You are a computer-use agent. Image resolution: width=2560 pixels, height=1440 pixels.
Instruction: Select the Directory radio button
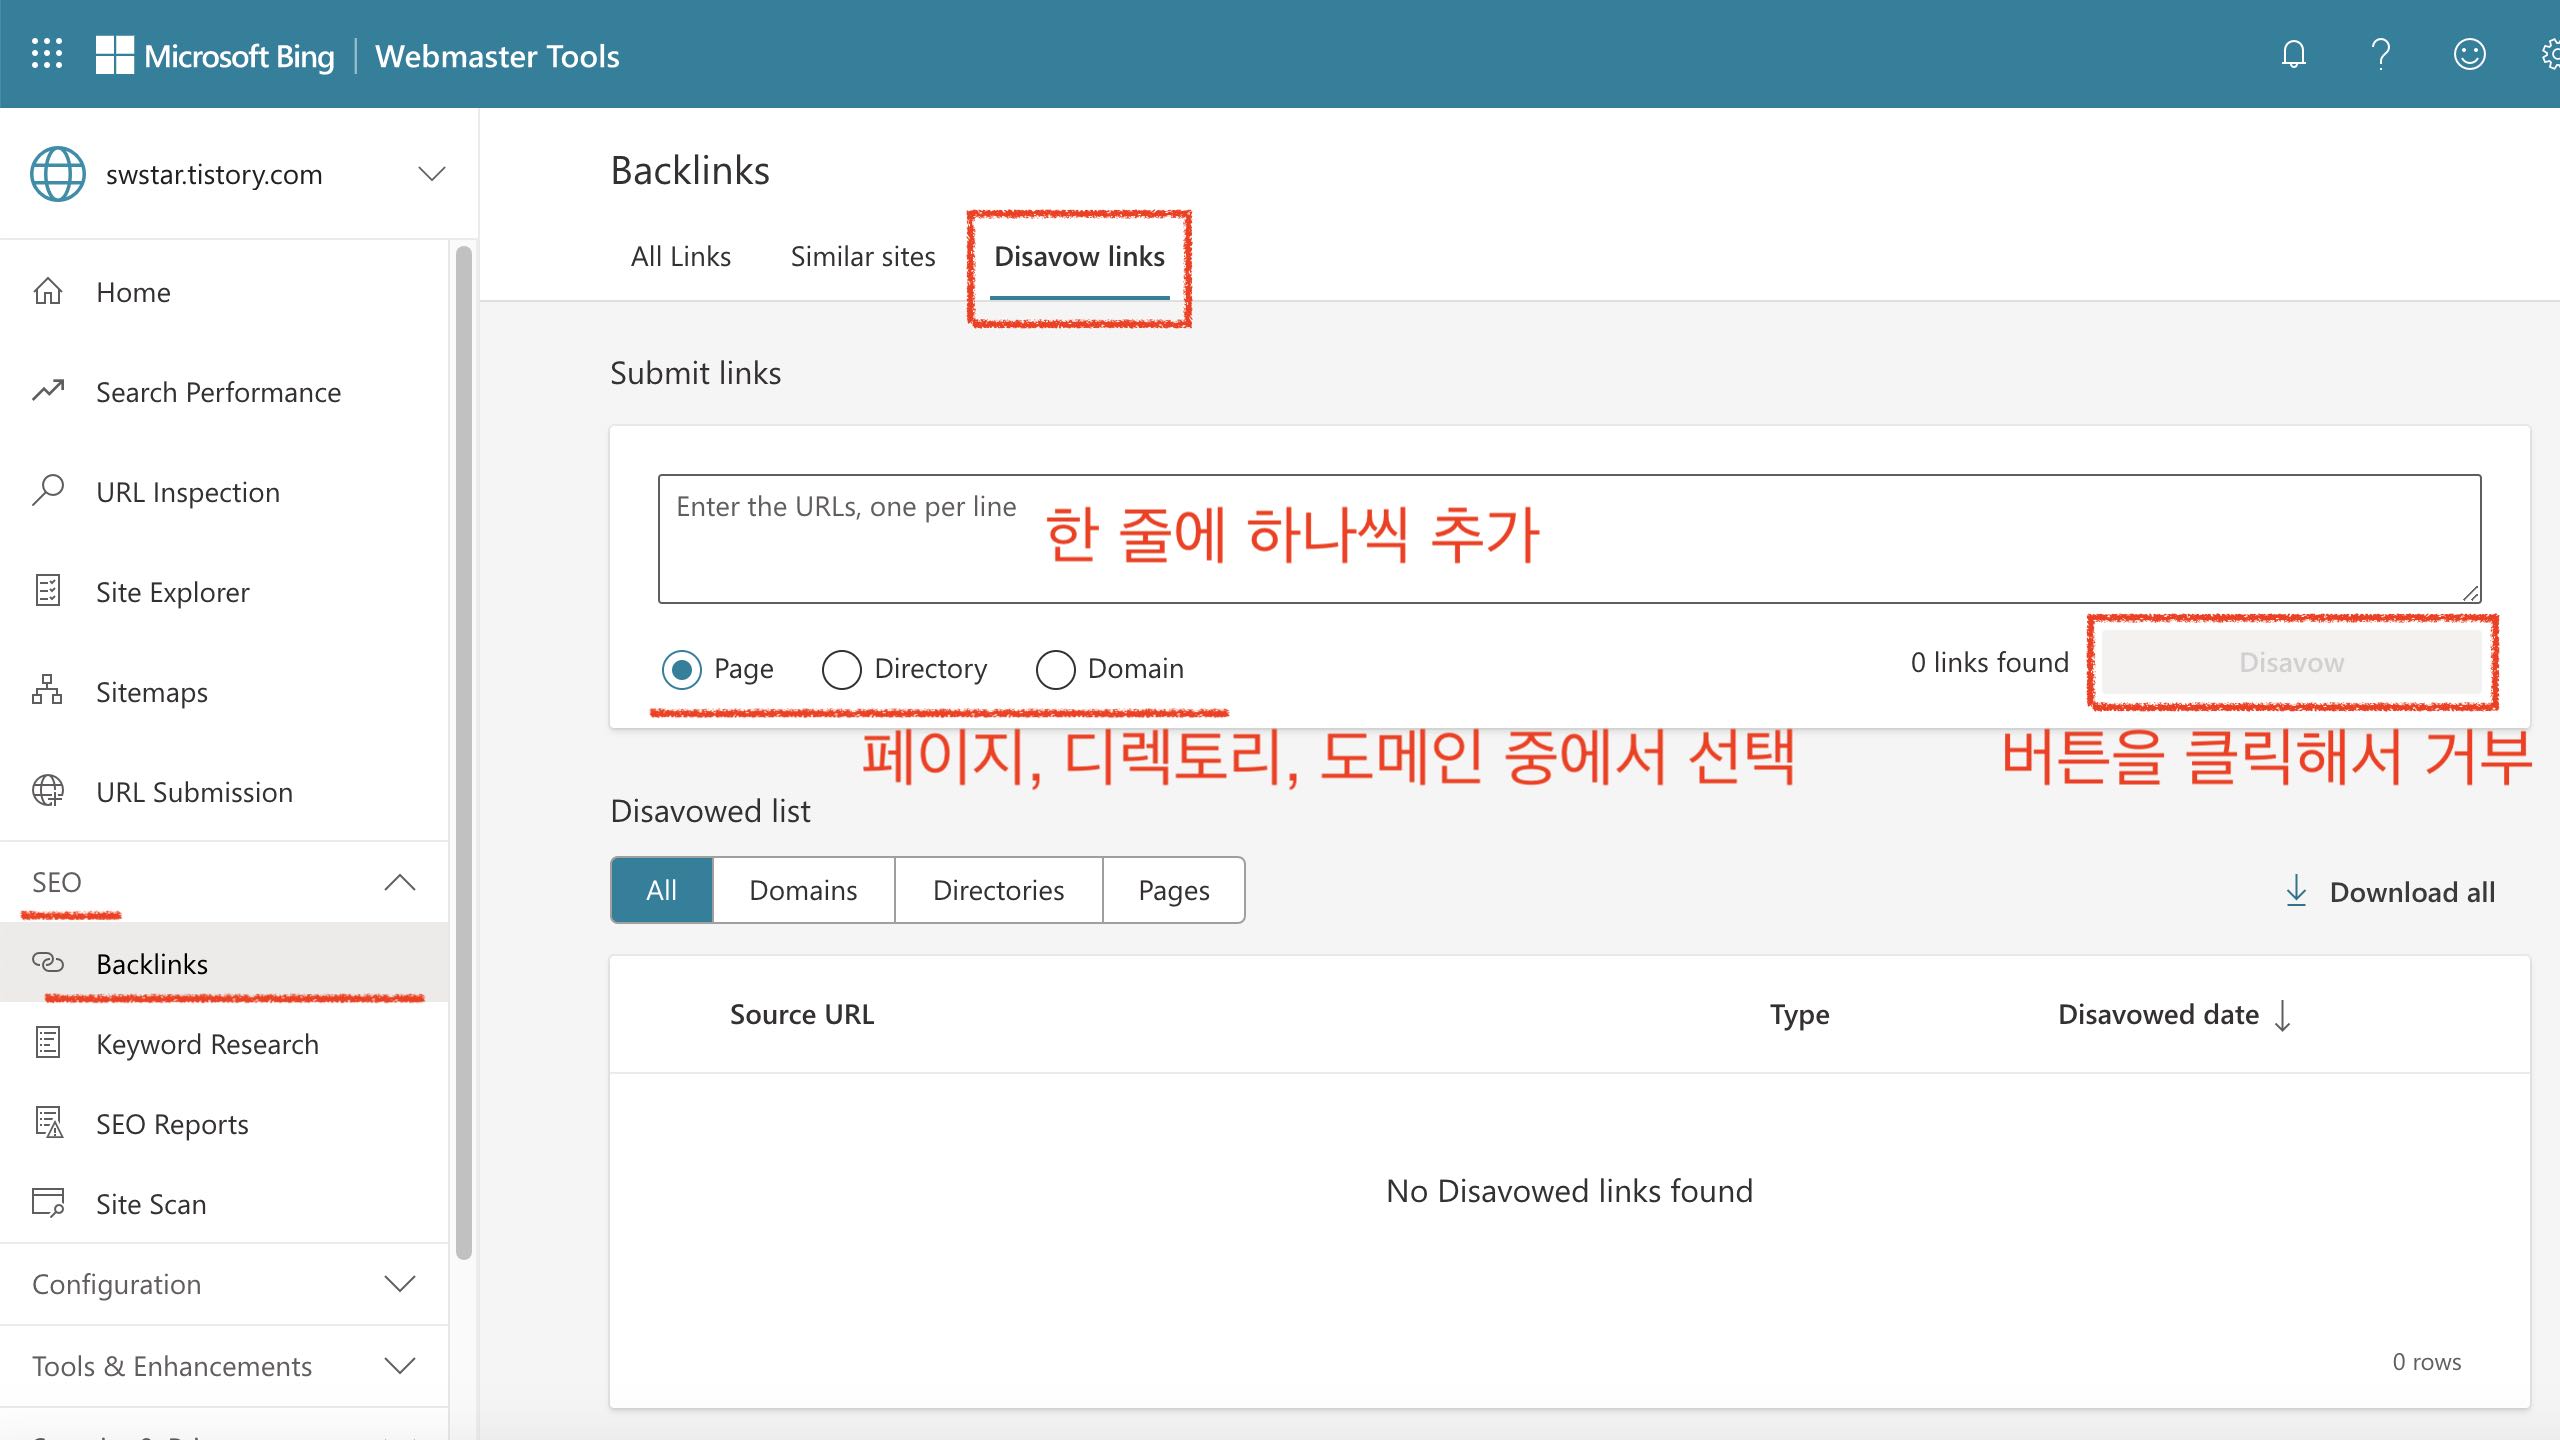click(x=841, y=669)
